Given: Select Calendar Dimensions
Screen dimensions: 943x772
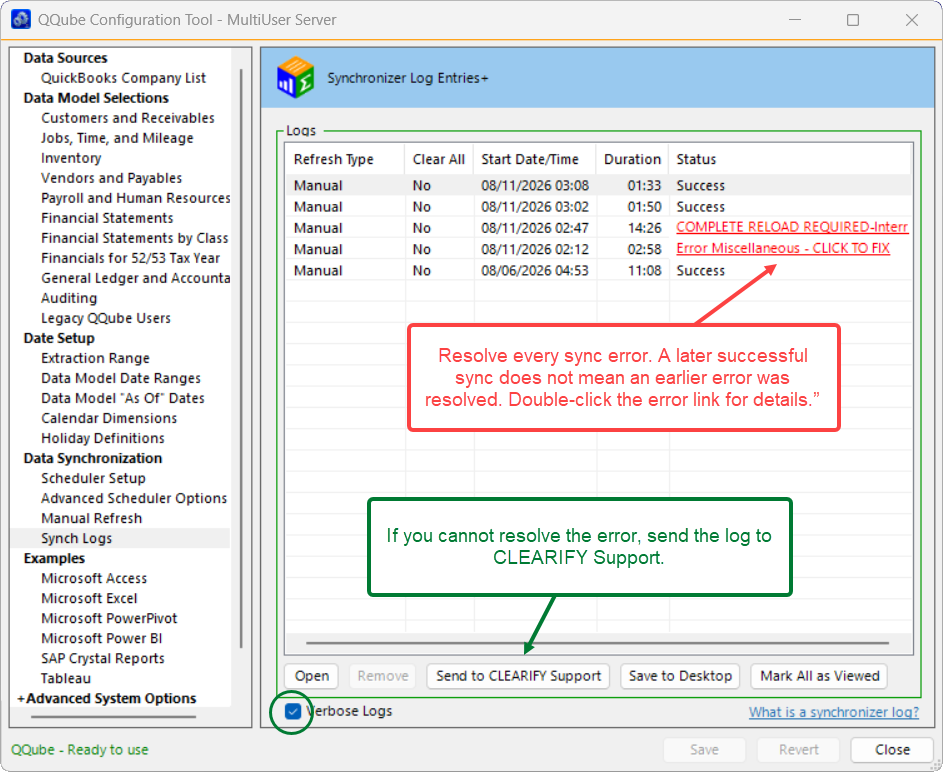Looking at the screenshot, I should [x=109, y=418].
